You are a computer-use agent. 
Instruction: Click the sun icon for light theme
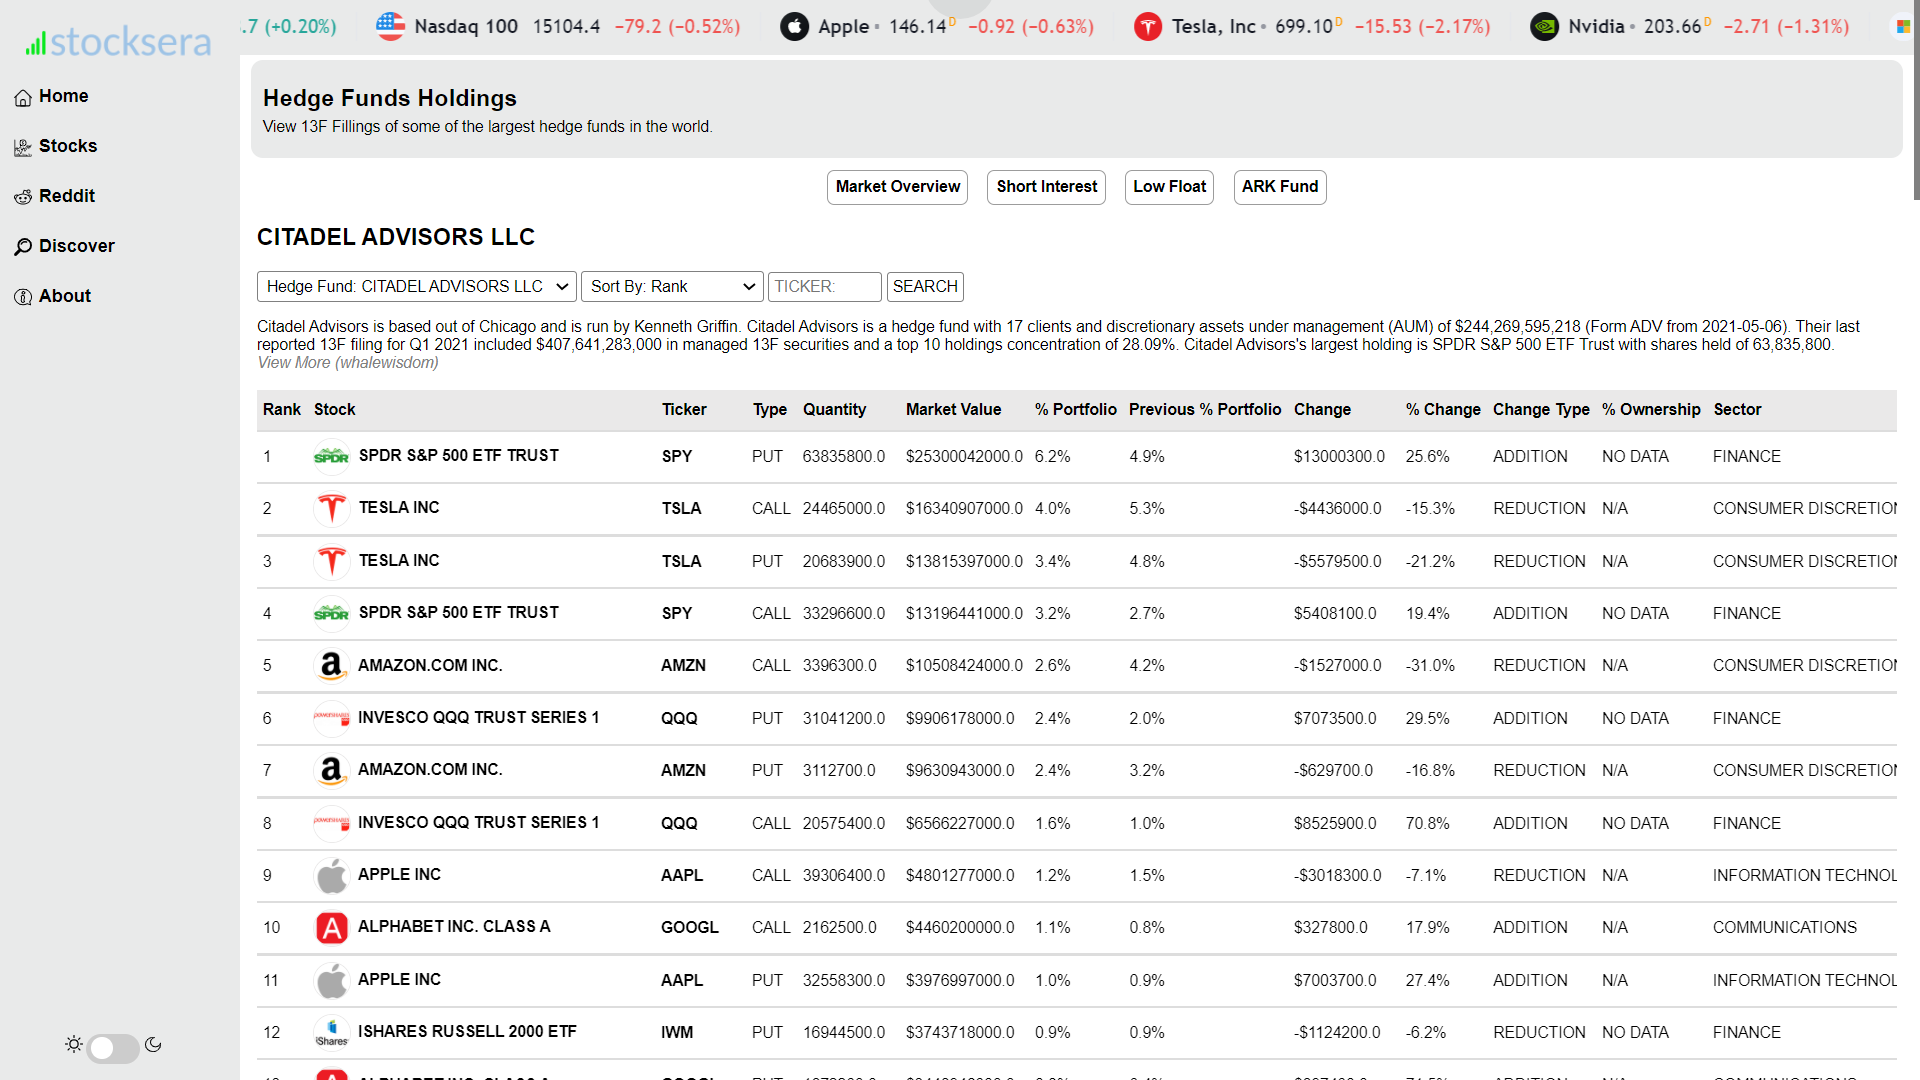(74, 1045)
